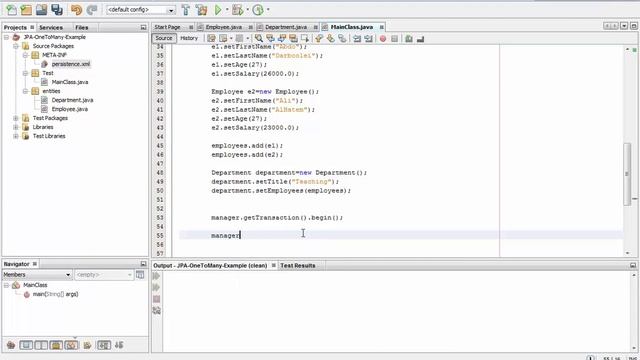640x360 pixels.
Task: Switch to the Services tab
Action: [x=51, y=27]
